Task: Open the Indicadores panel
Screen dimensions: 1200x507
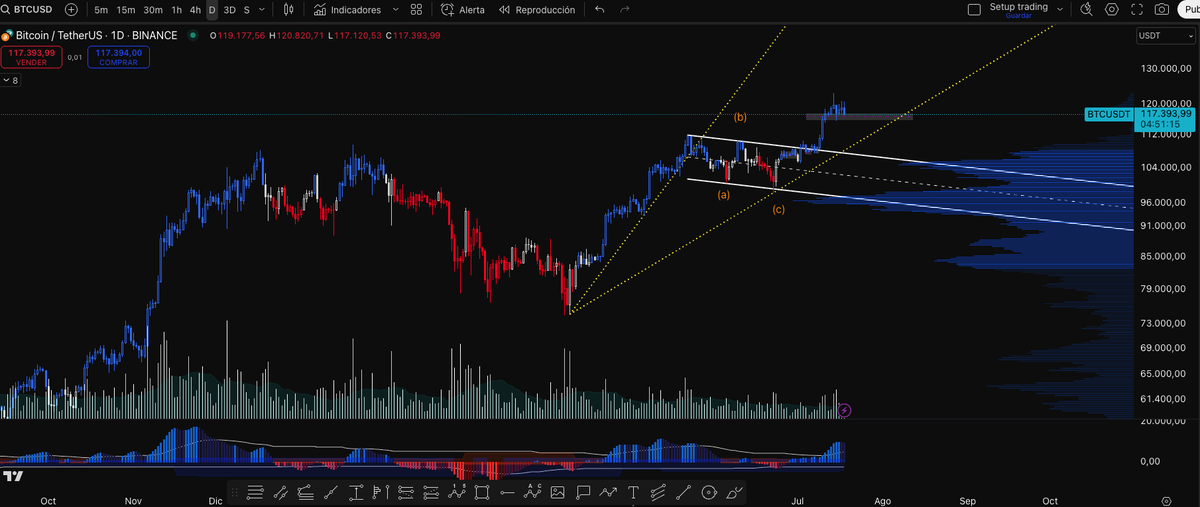Action: [347, 9]
